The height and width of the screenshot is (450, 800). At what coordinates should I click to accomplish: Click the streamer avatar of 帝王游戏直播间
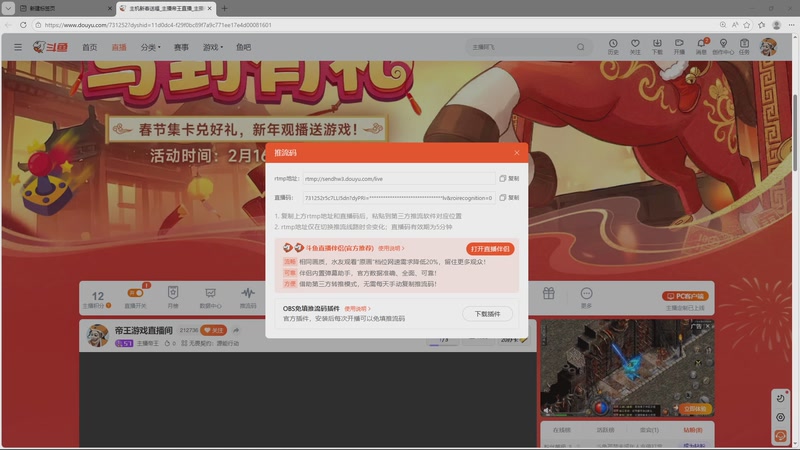click(x=97, y=335)
